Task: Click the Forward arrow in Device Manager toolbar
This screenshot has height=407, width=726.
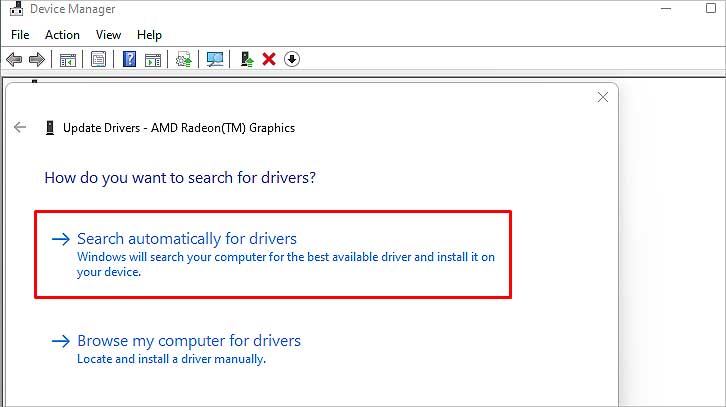Action: [37, 59]
